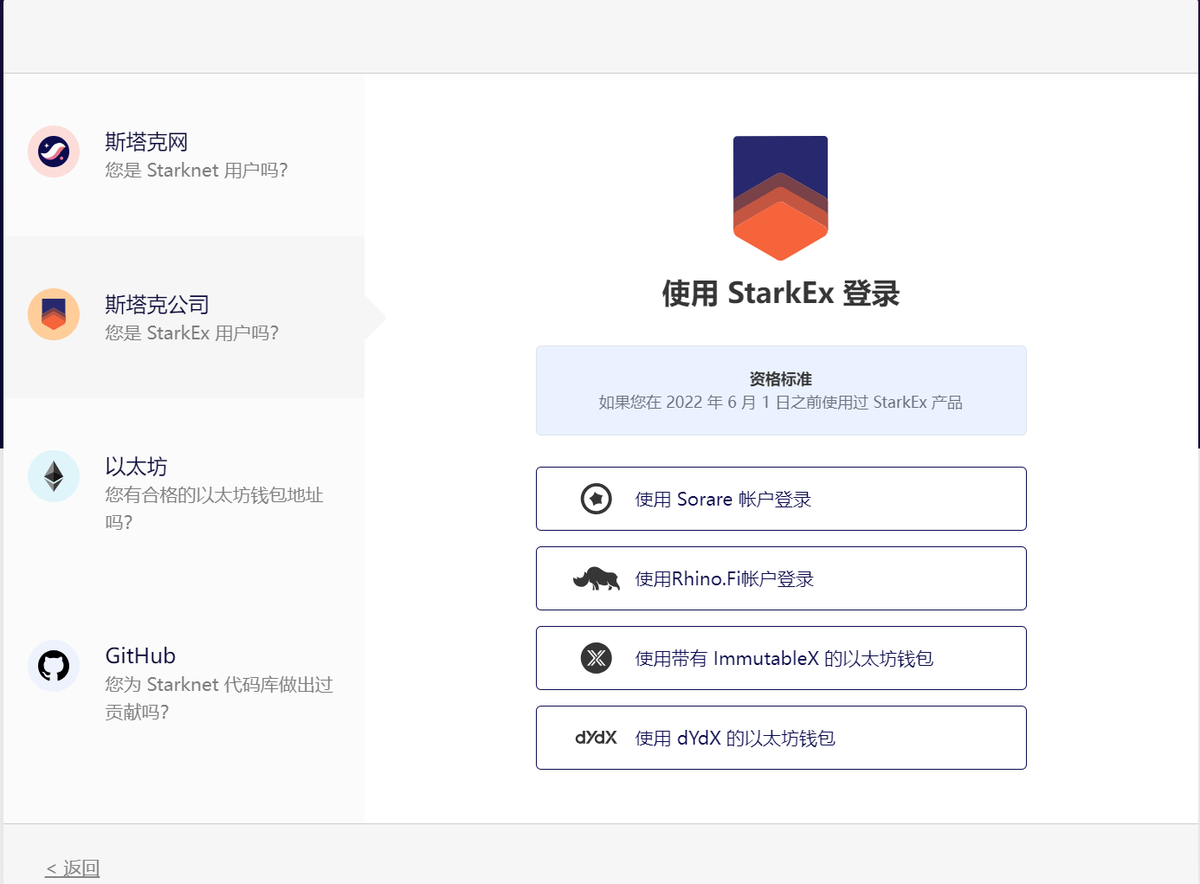Click the dYdX logo icon
Image resolution: width=1200 pixels, height=884 pixels.
594,737
